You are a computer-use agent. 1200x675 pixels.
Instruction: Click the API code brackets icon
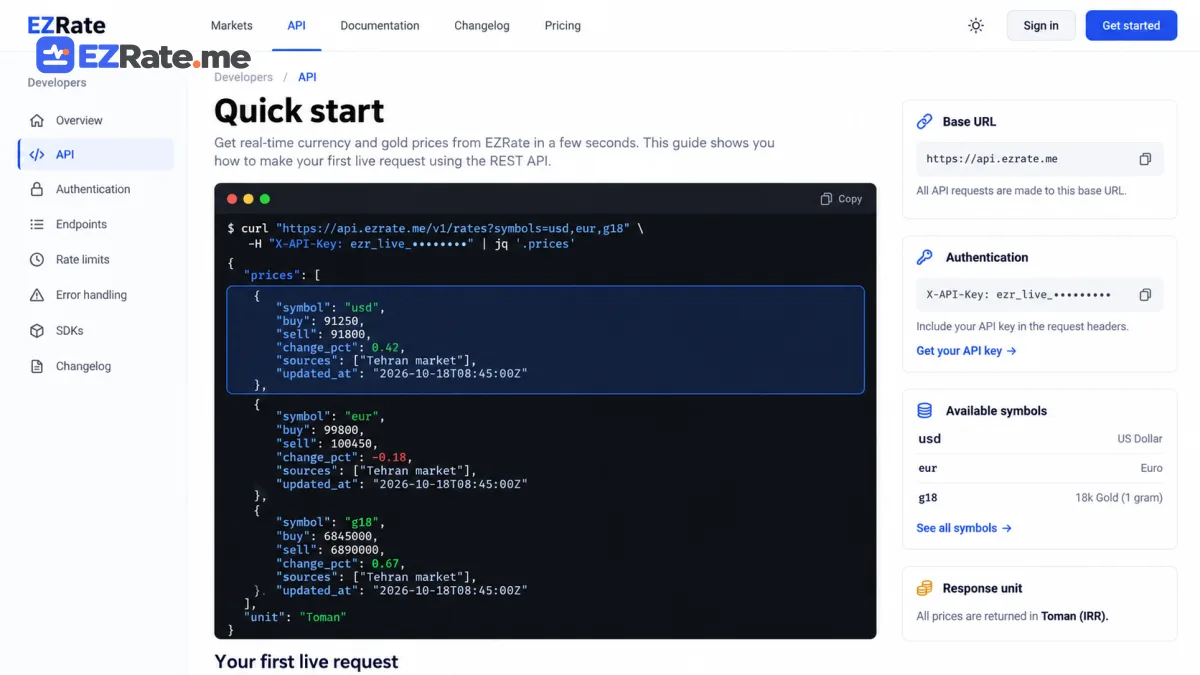(x=37, y=155)
